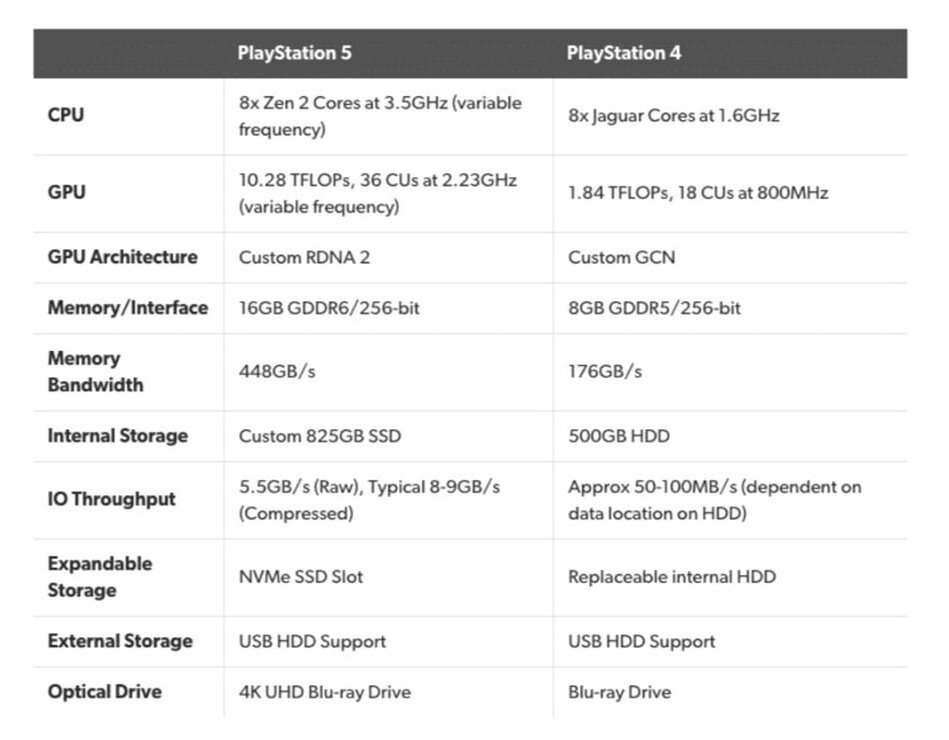This screenshot has width=949, height=740.
Task: Click the IO Throughput row label
Action: click(111, 499)
